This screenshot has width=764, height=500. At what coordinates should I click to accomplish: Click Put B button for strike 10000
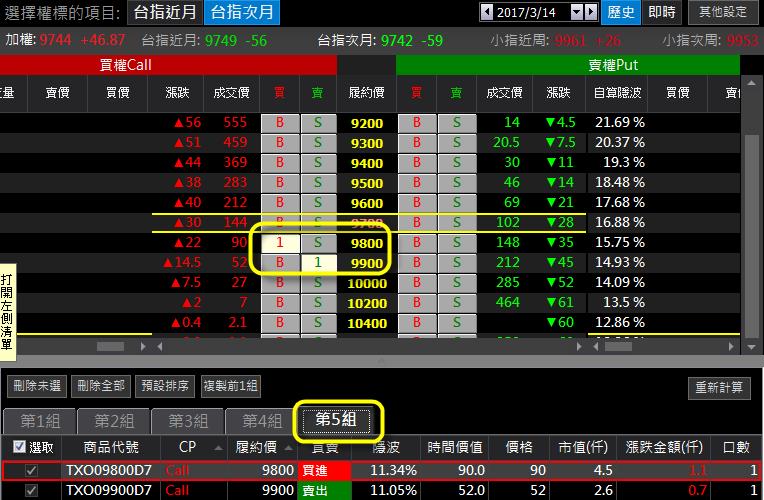(417, 283)
